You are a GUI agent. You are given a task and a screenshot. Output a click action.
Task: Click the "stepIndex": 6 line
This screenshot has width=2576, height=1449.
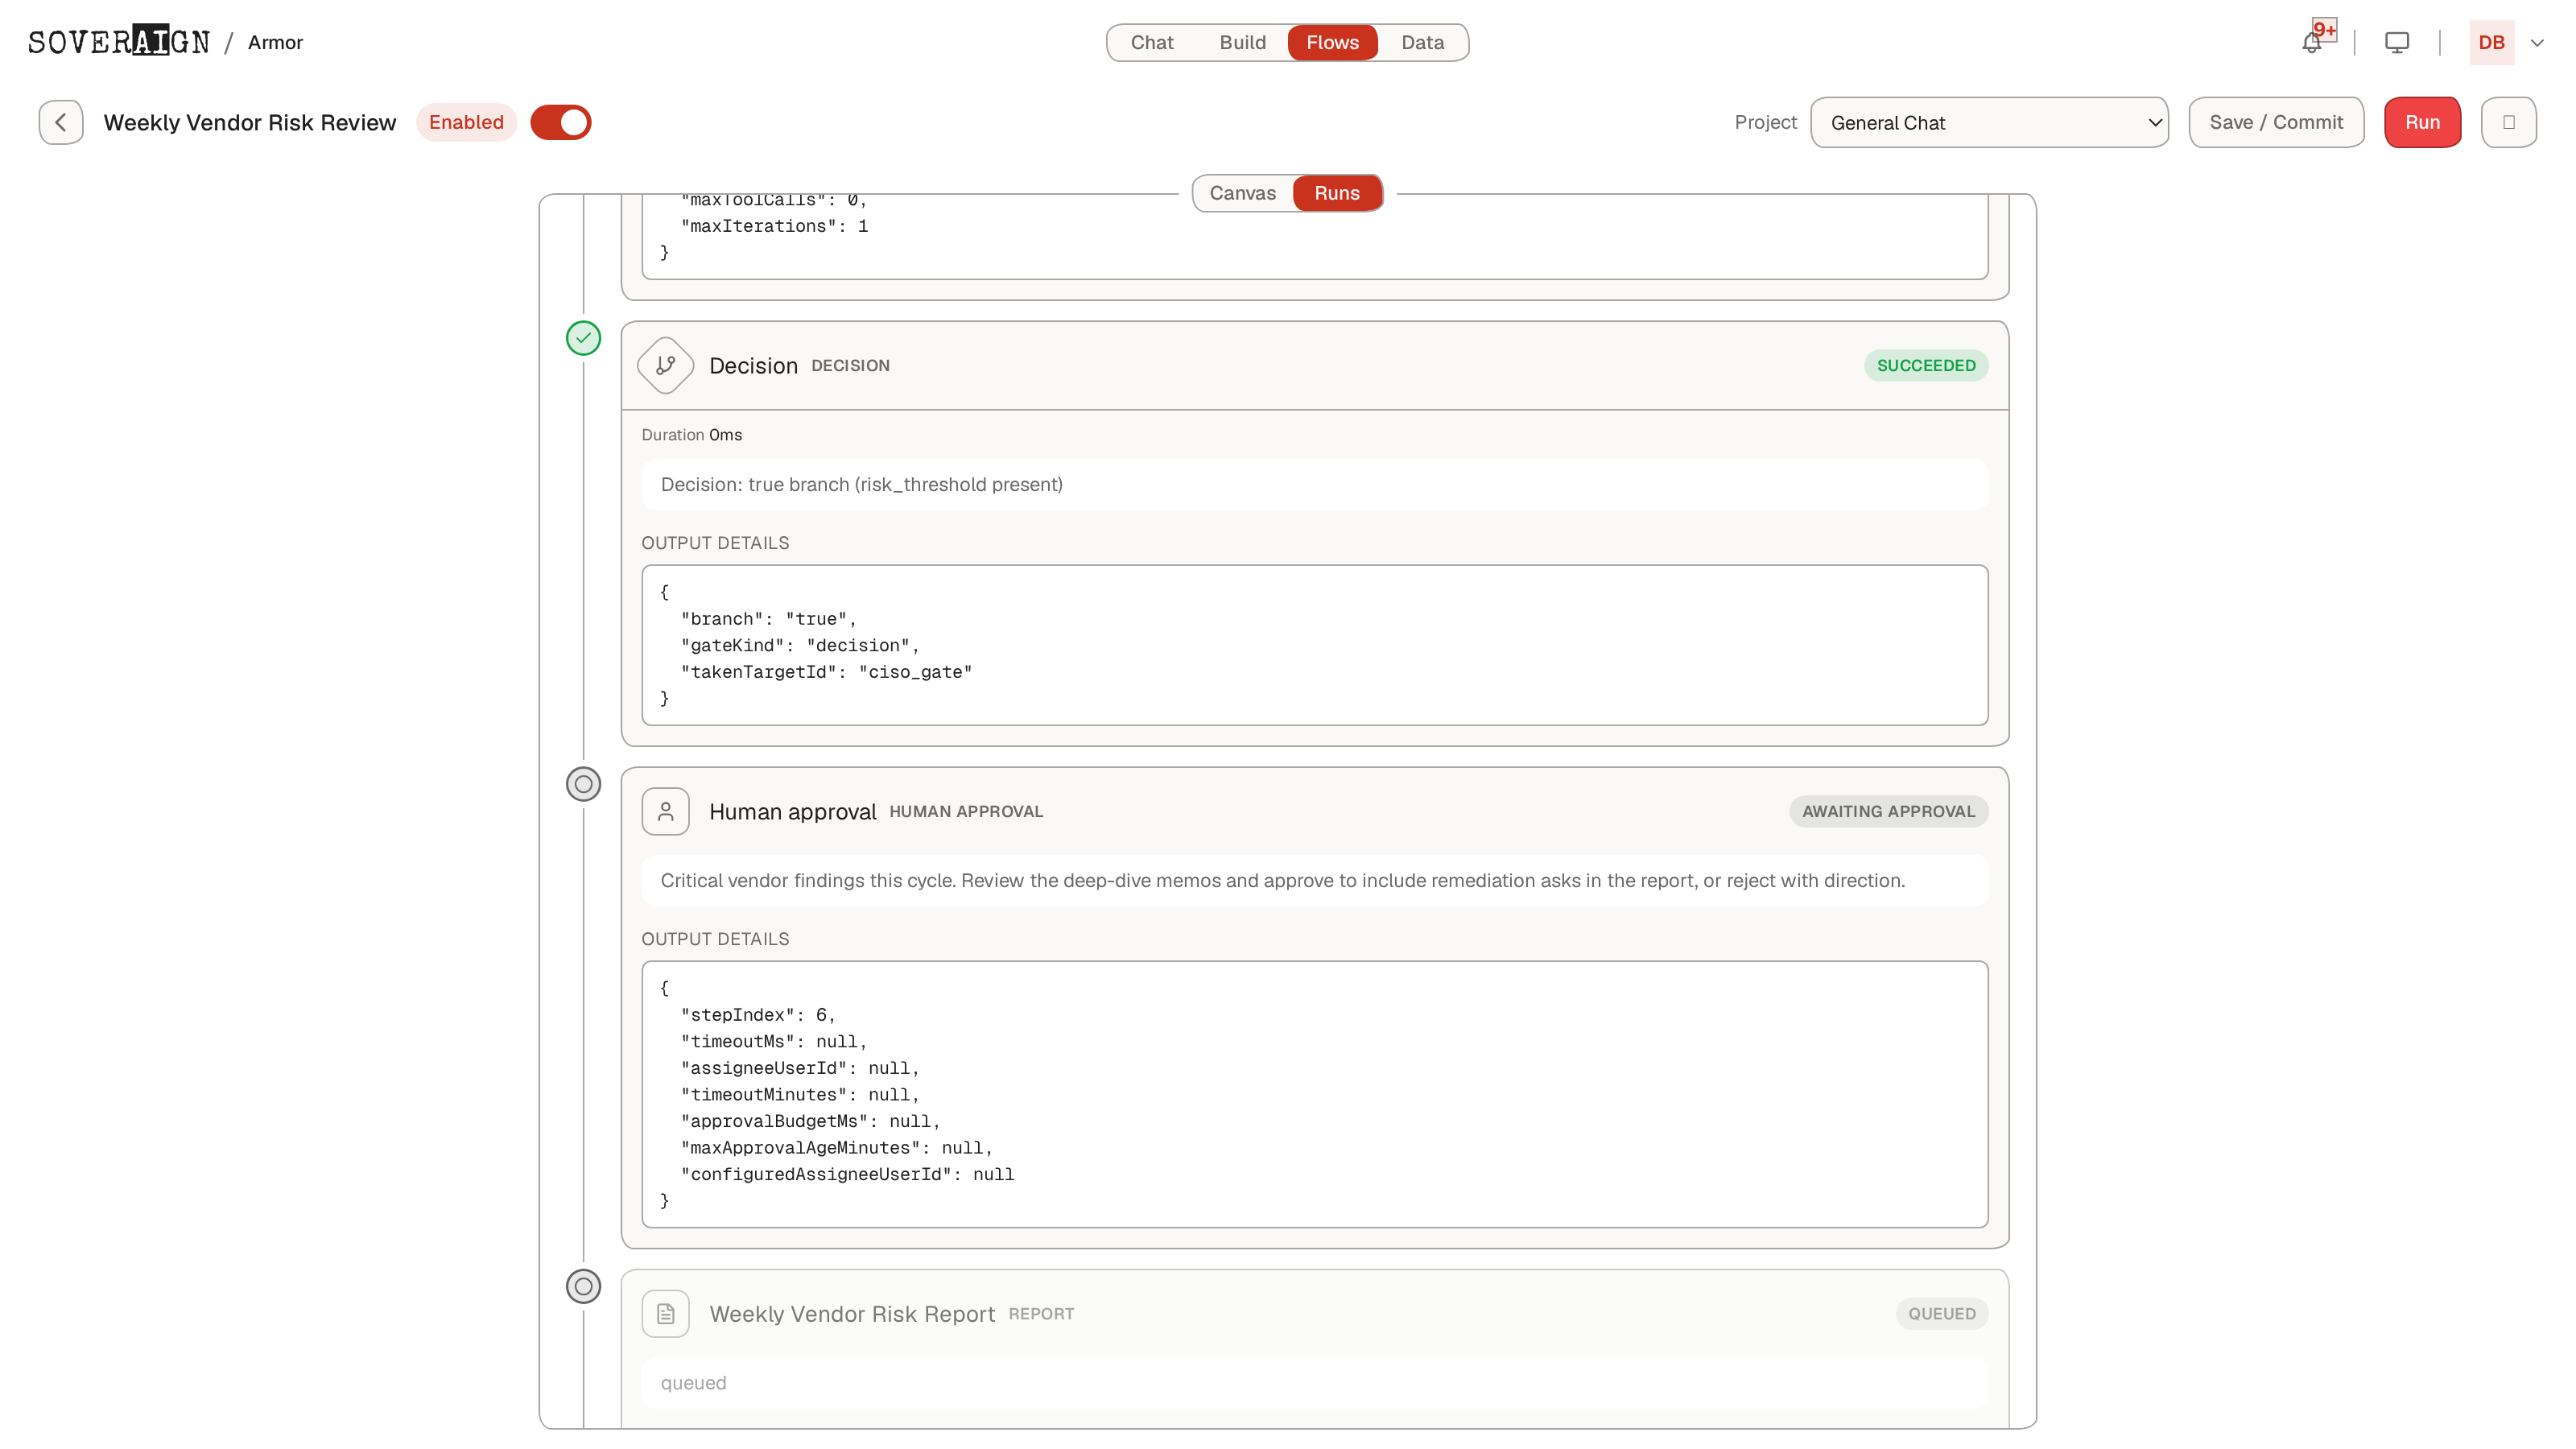758,1015
